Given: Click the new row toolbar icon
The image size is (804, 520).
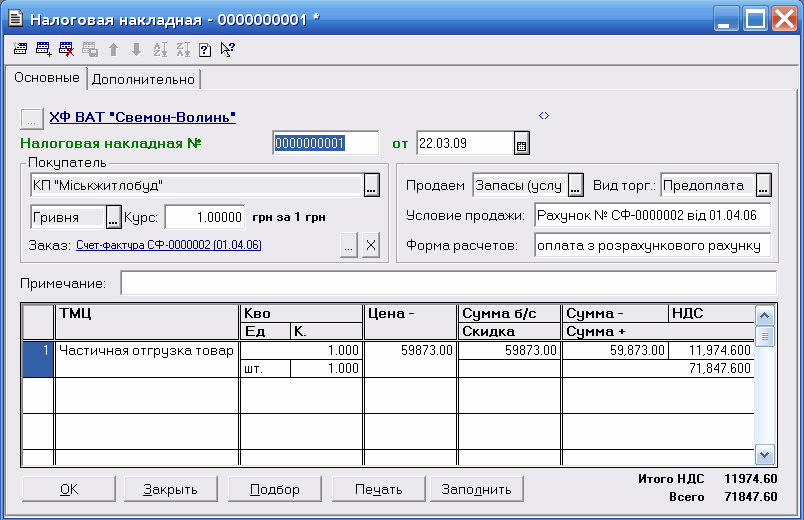Looking at the screenshot, I should click(x=20, y=48).
